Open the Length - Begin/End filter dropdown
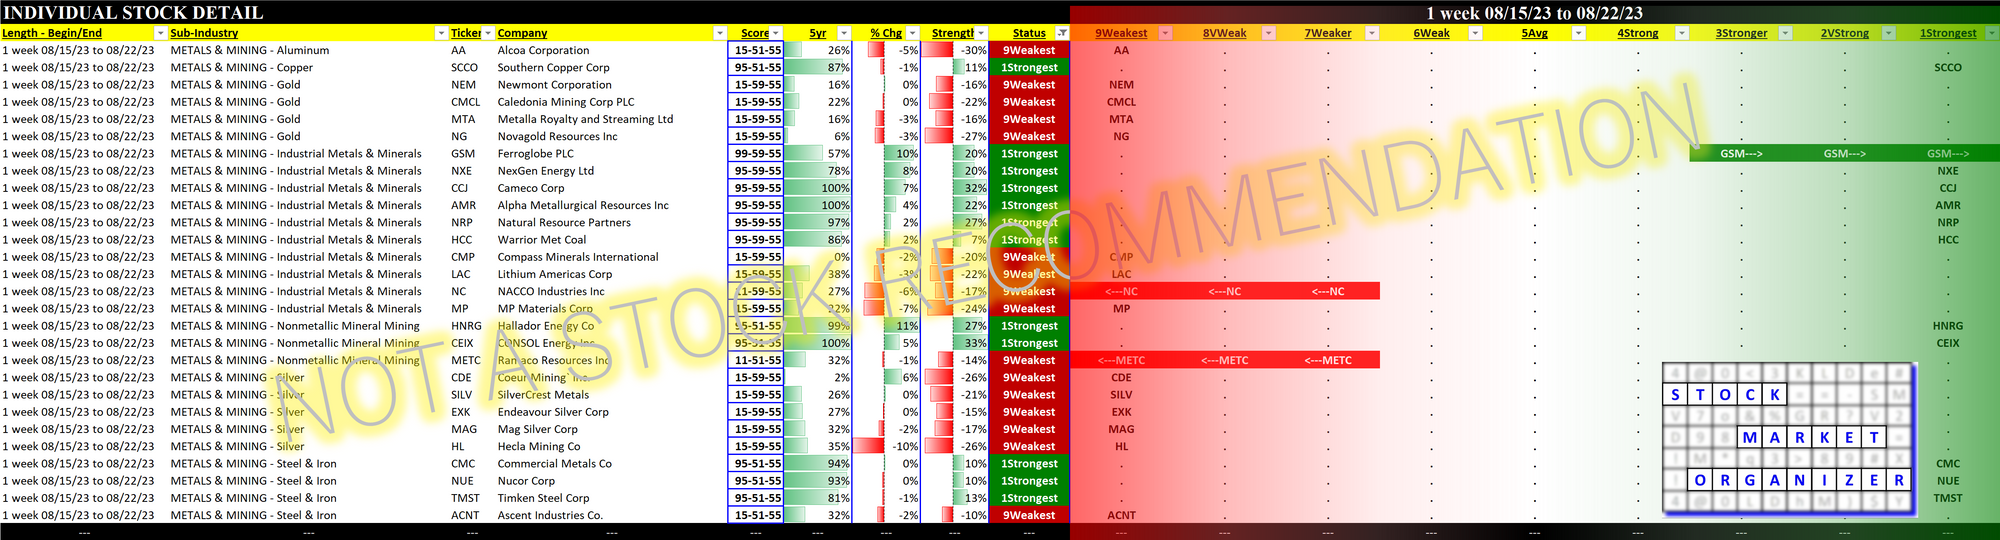Screen dimensions: 2000x540 click(160, 33)
